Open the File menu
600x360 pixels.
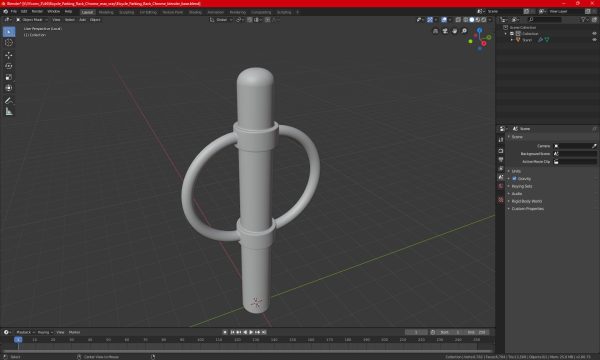13,11
